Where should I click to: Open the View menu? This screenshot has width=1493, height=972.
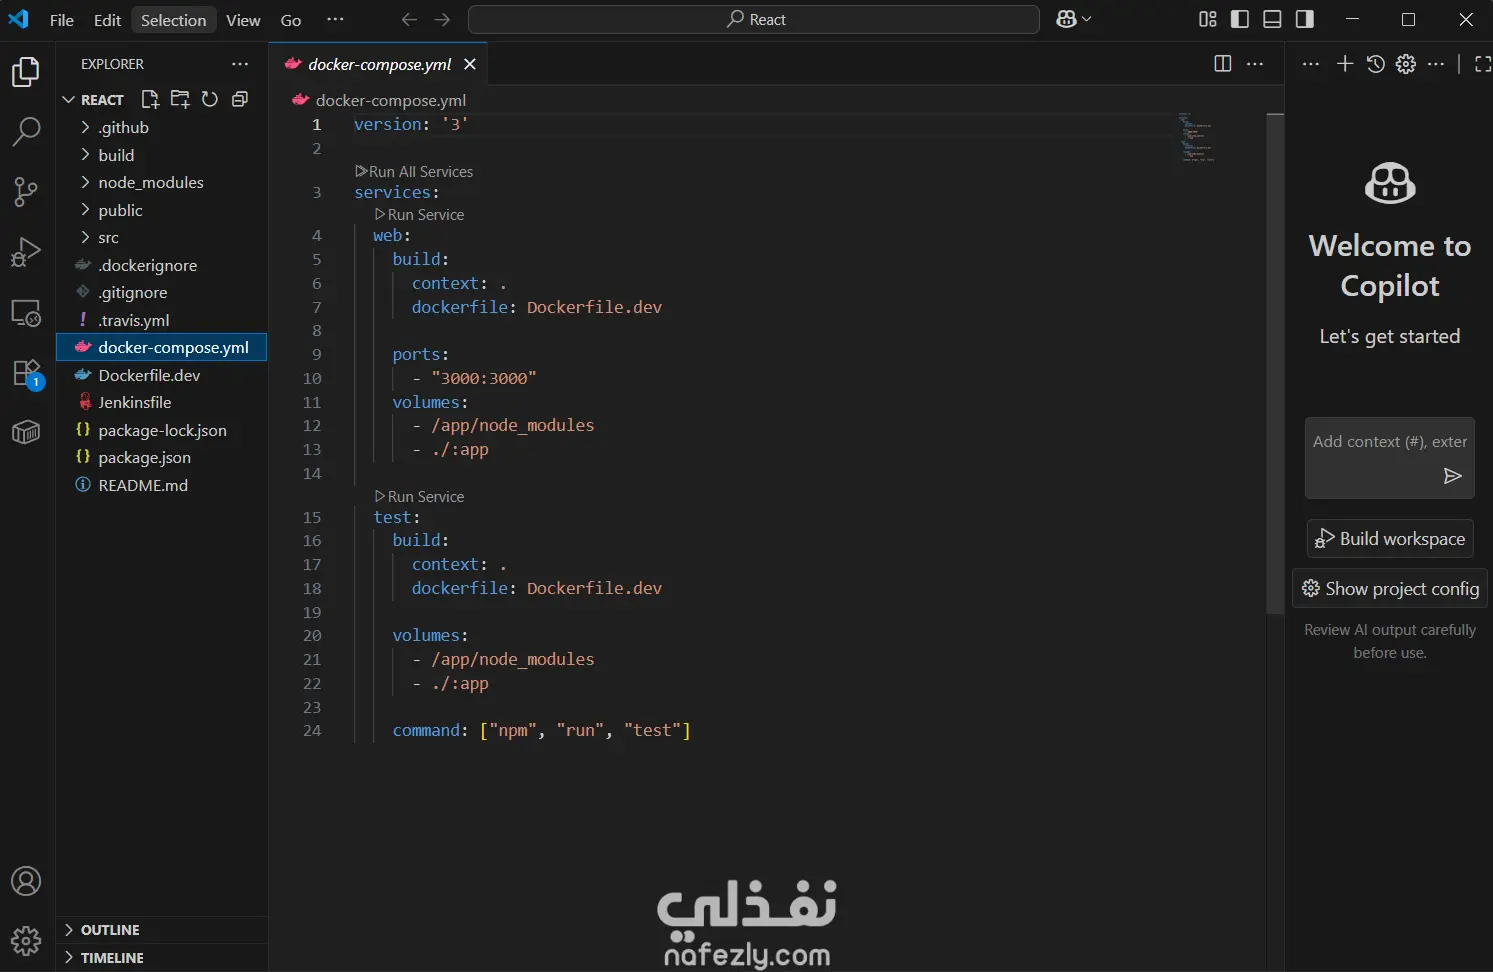(x=243, y=20)
